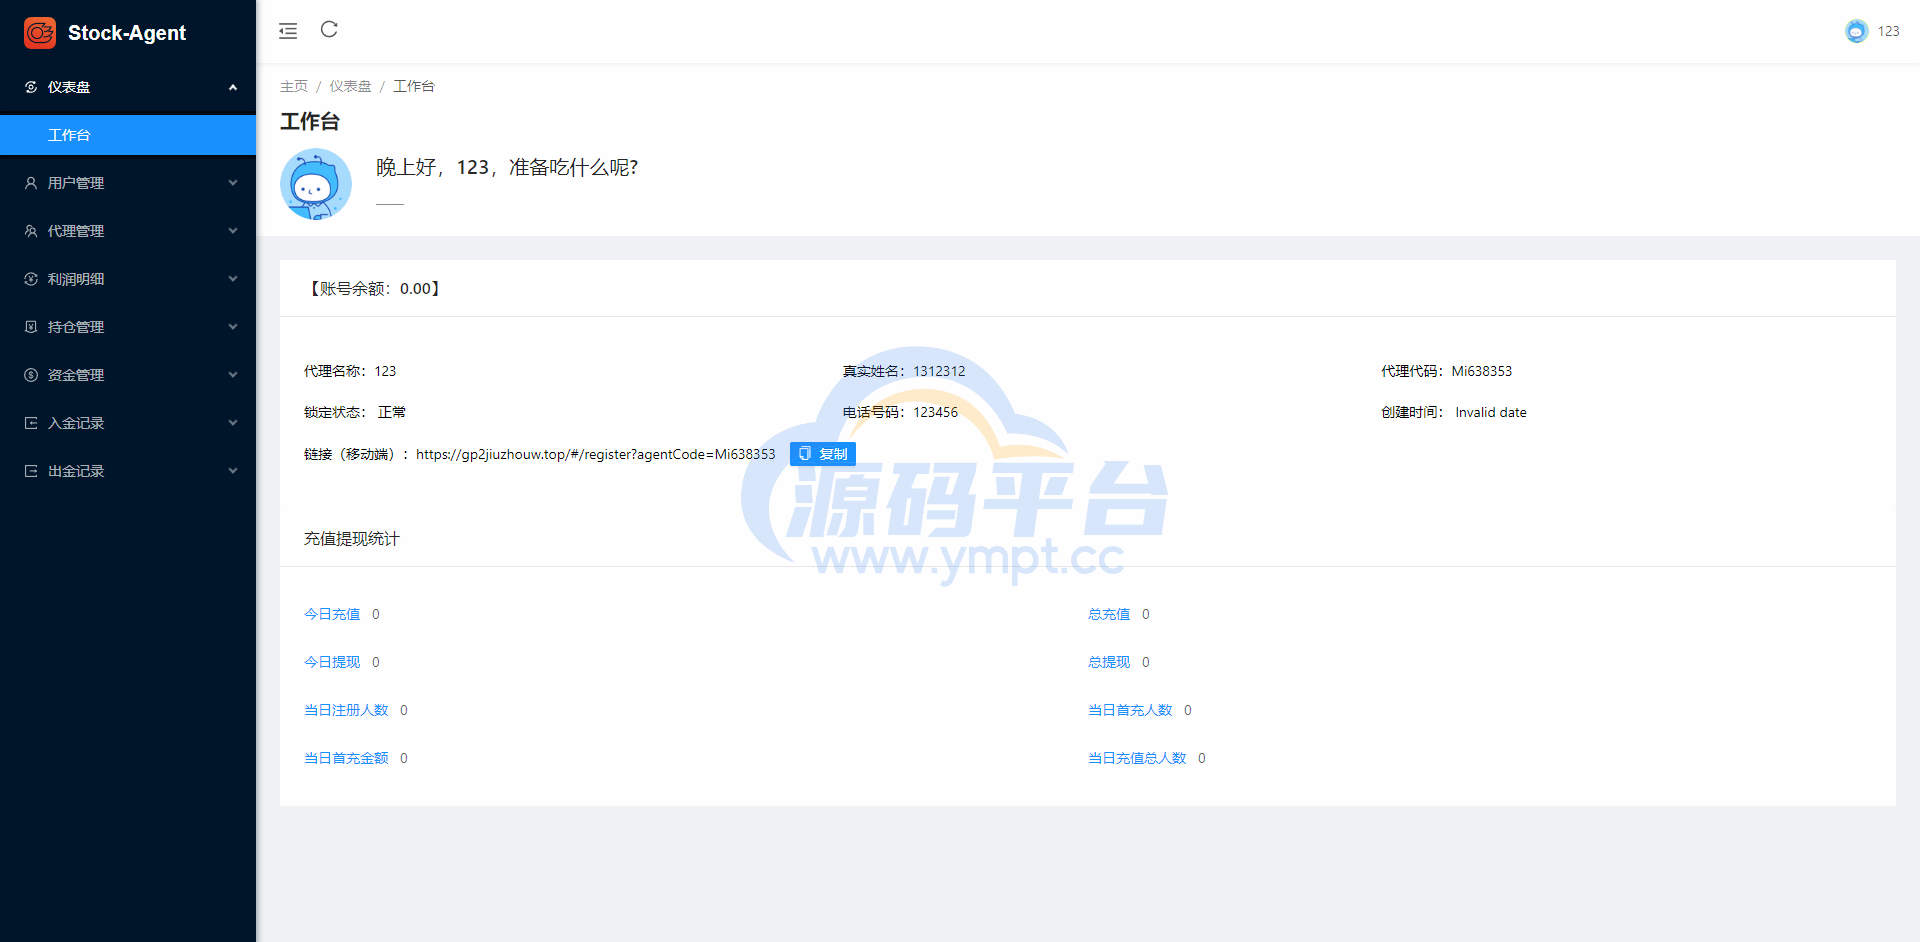Click the Invalid date creation time
1920x942 pixels.
pos(1491,412)
